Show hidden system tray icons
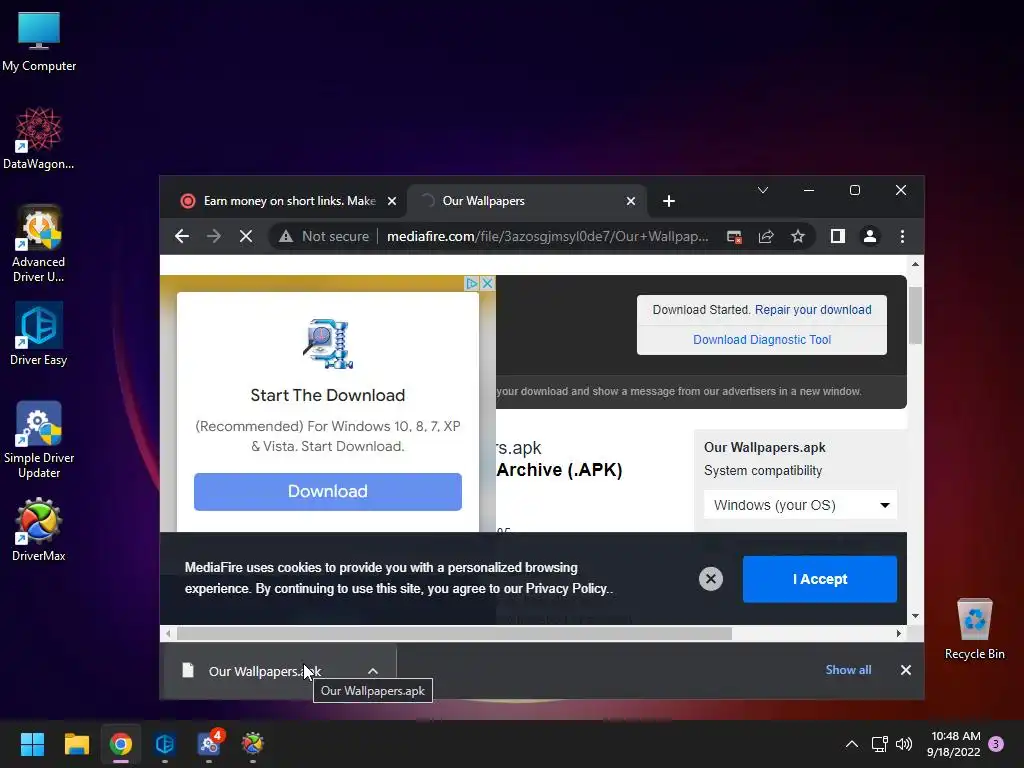Viewport: 1024px width, 768px height. (852, 744)
